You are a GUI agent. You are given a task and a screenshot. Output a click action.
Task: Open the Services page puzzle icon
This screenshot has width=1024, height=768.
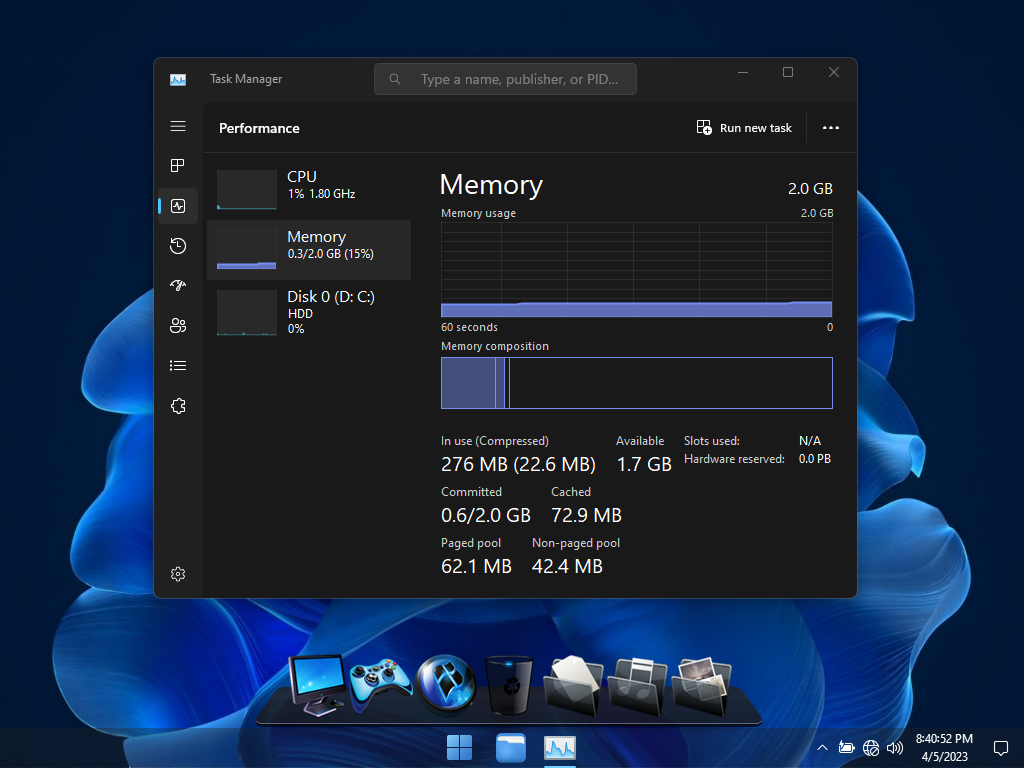178,406
